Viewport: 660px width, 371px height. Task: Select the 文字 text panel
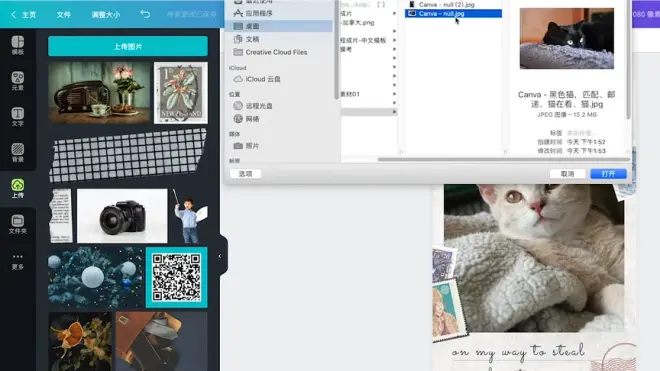[18, 117]
